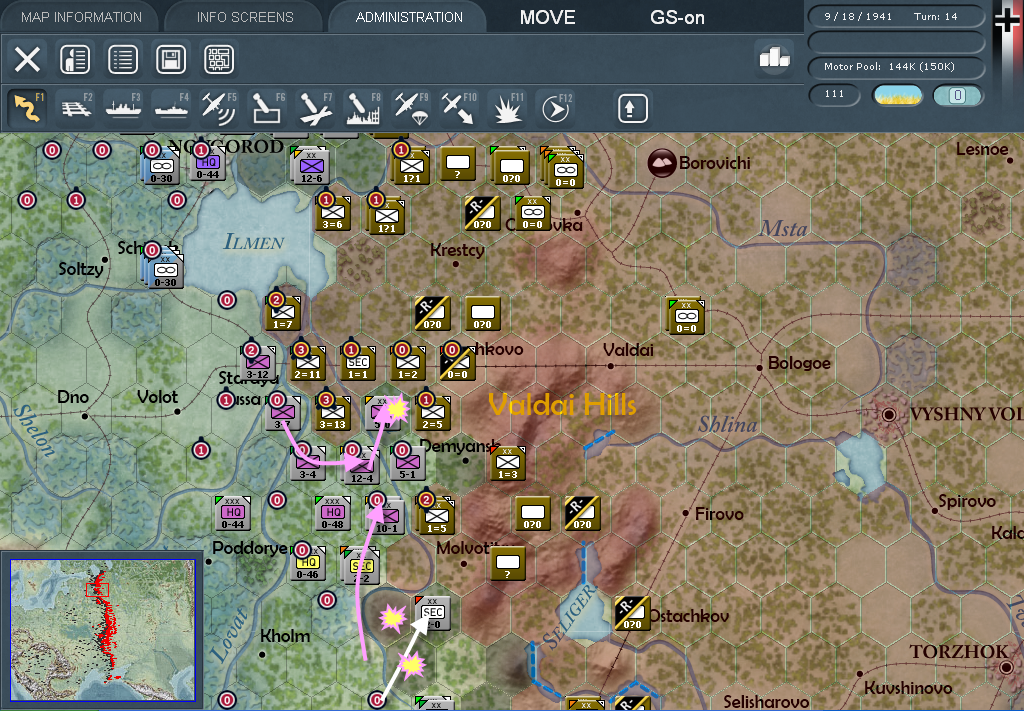The image size is (1024, 711).
Task: Select the Soviet unit counter 2=5
Action: [x=432, y=413]
